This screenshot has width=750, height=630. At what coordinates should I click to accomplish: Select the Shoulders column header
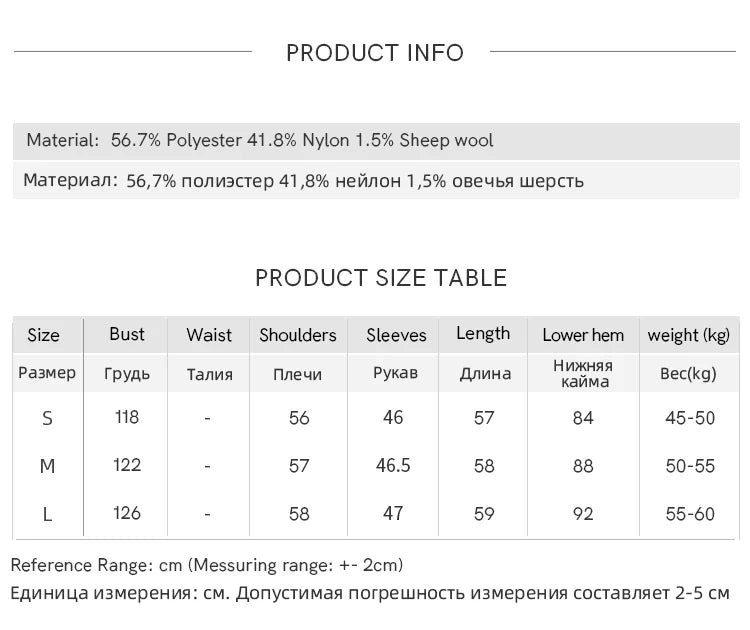point(298,335)
